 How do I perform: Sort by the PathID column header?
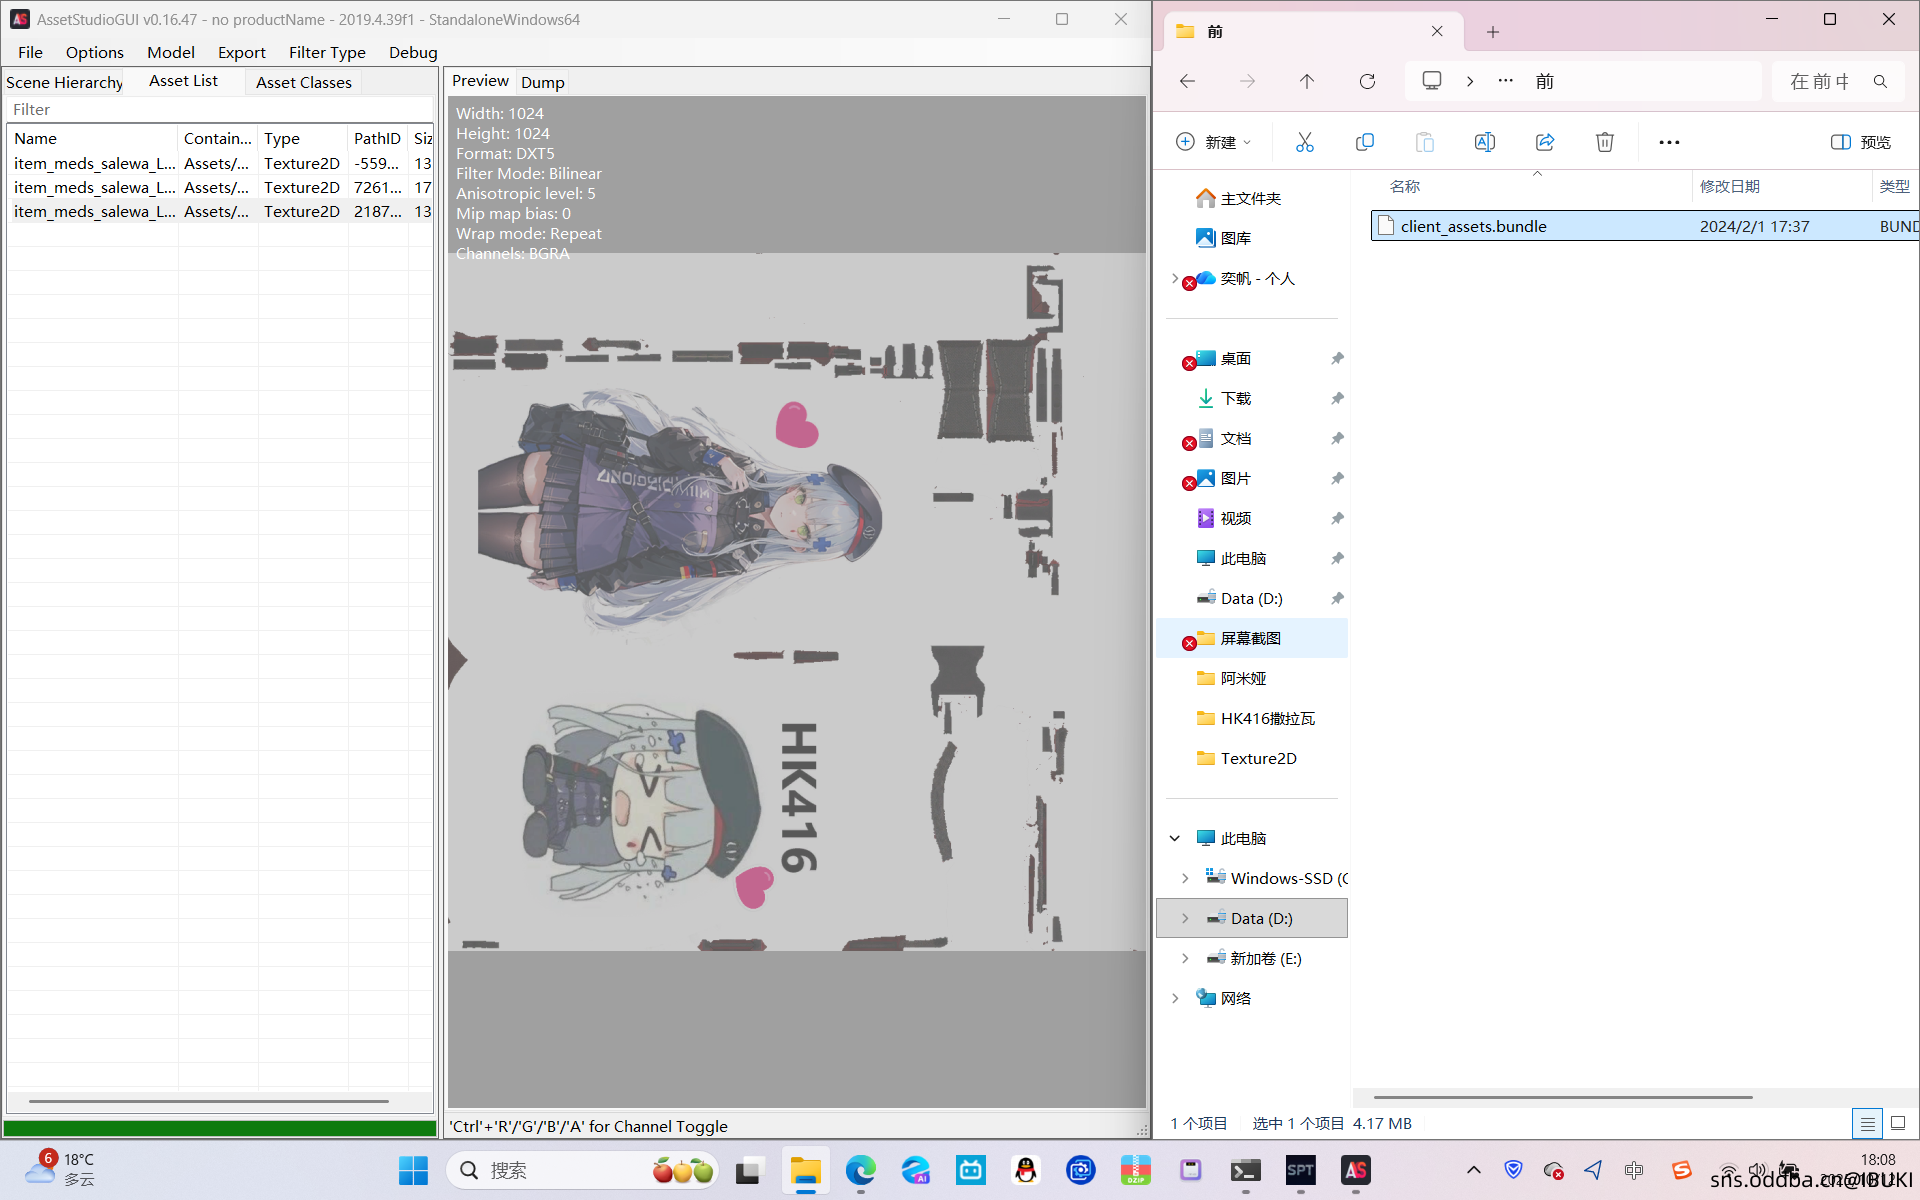pyautogui.click(x=377, y=138)
